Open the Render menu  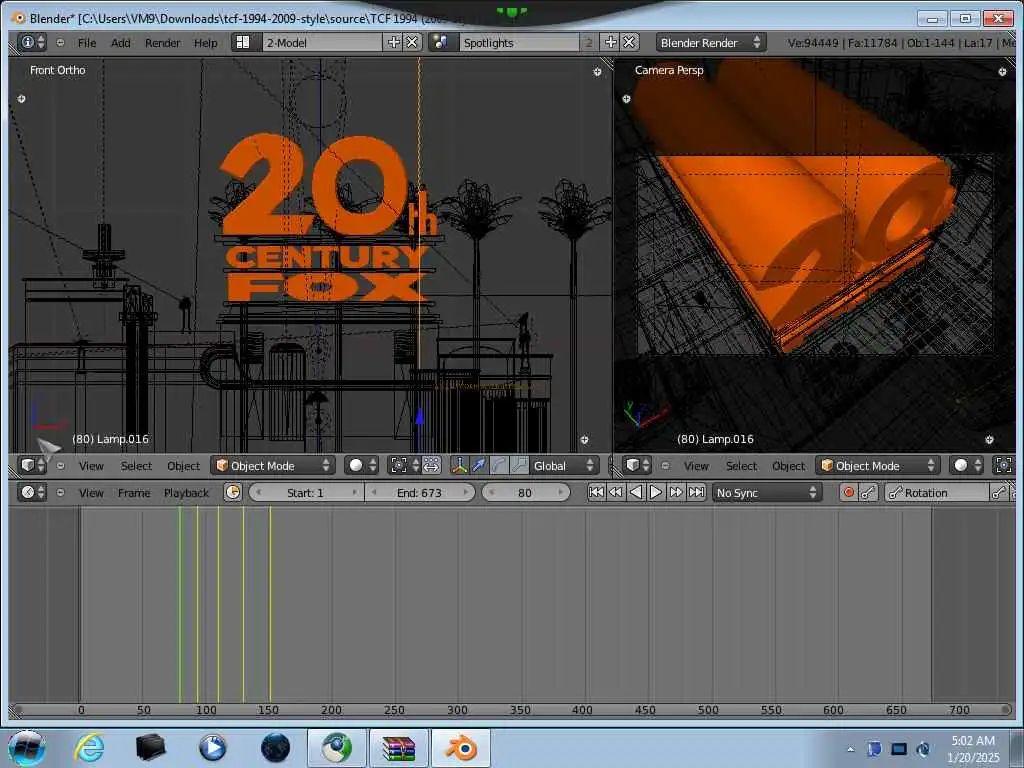pyautogui.click(x=163, y=43)
